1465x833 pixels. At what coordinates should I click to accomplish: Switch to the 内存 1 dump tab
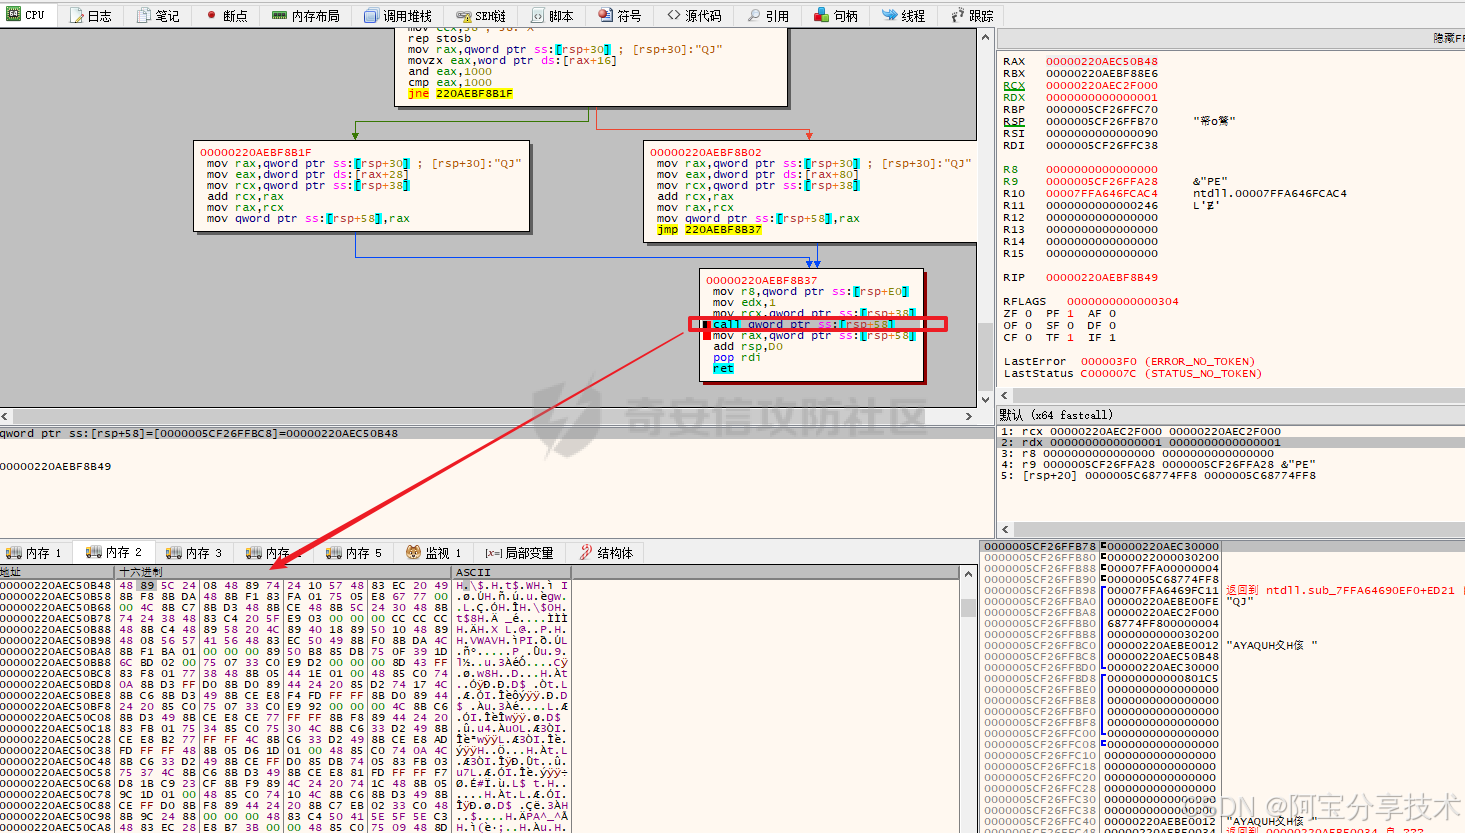click(x=35, y=552)
